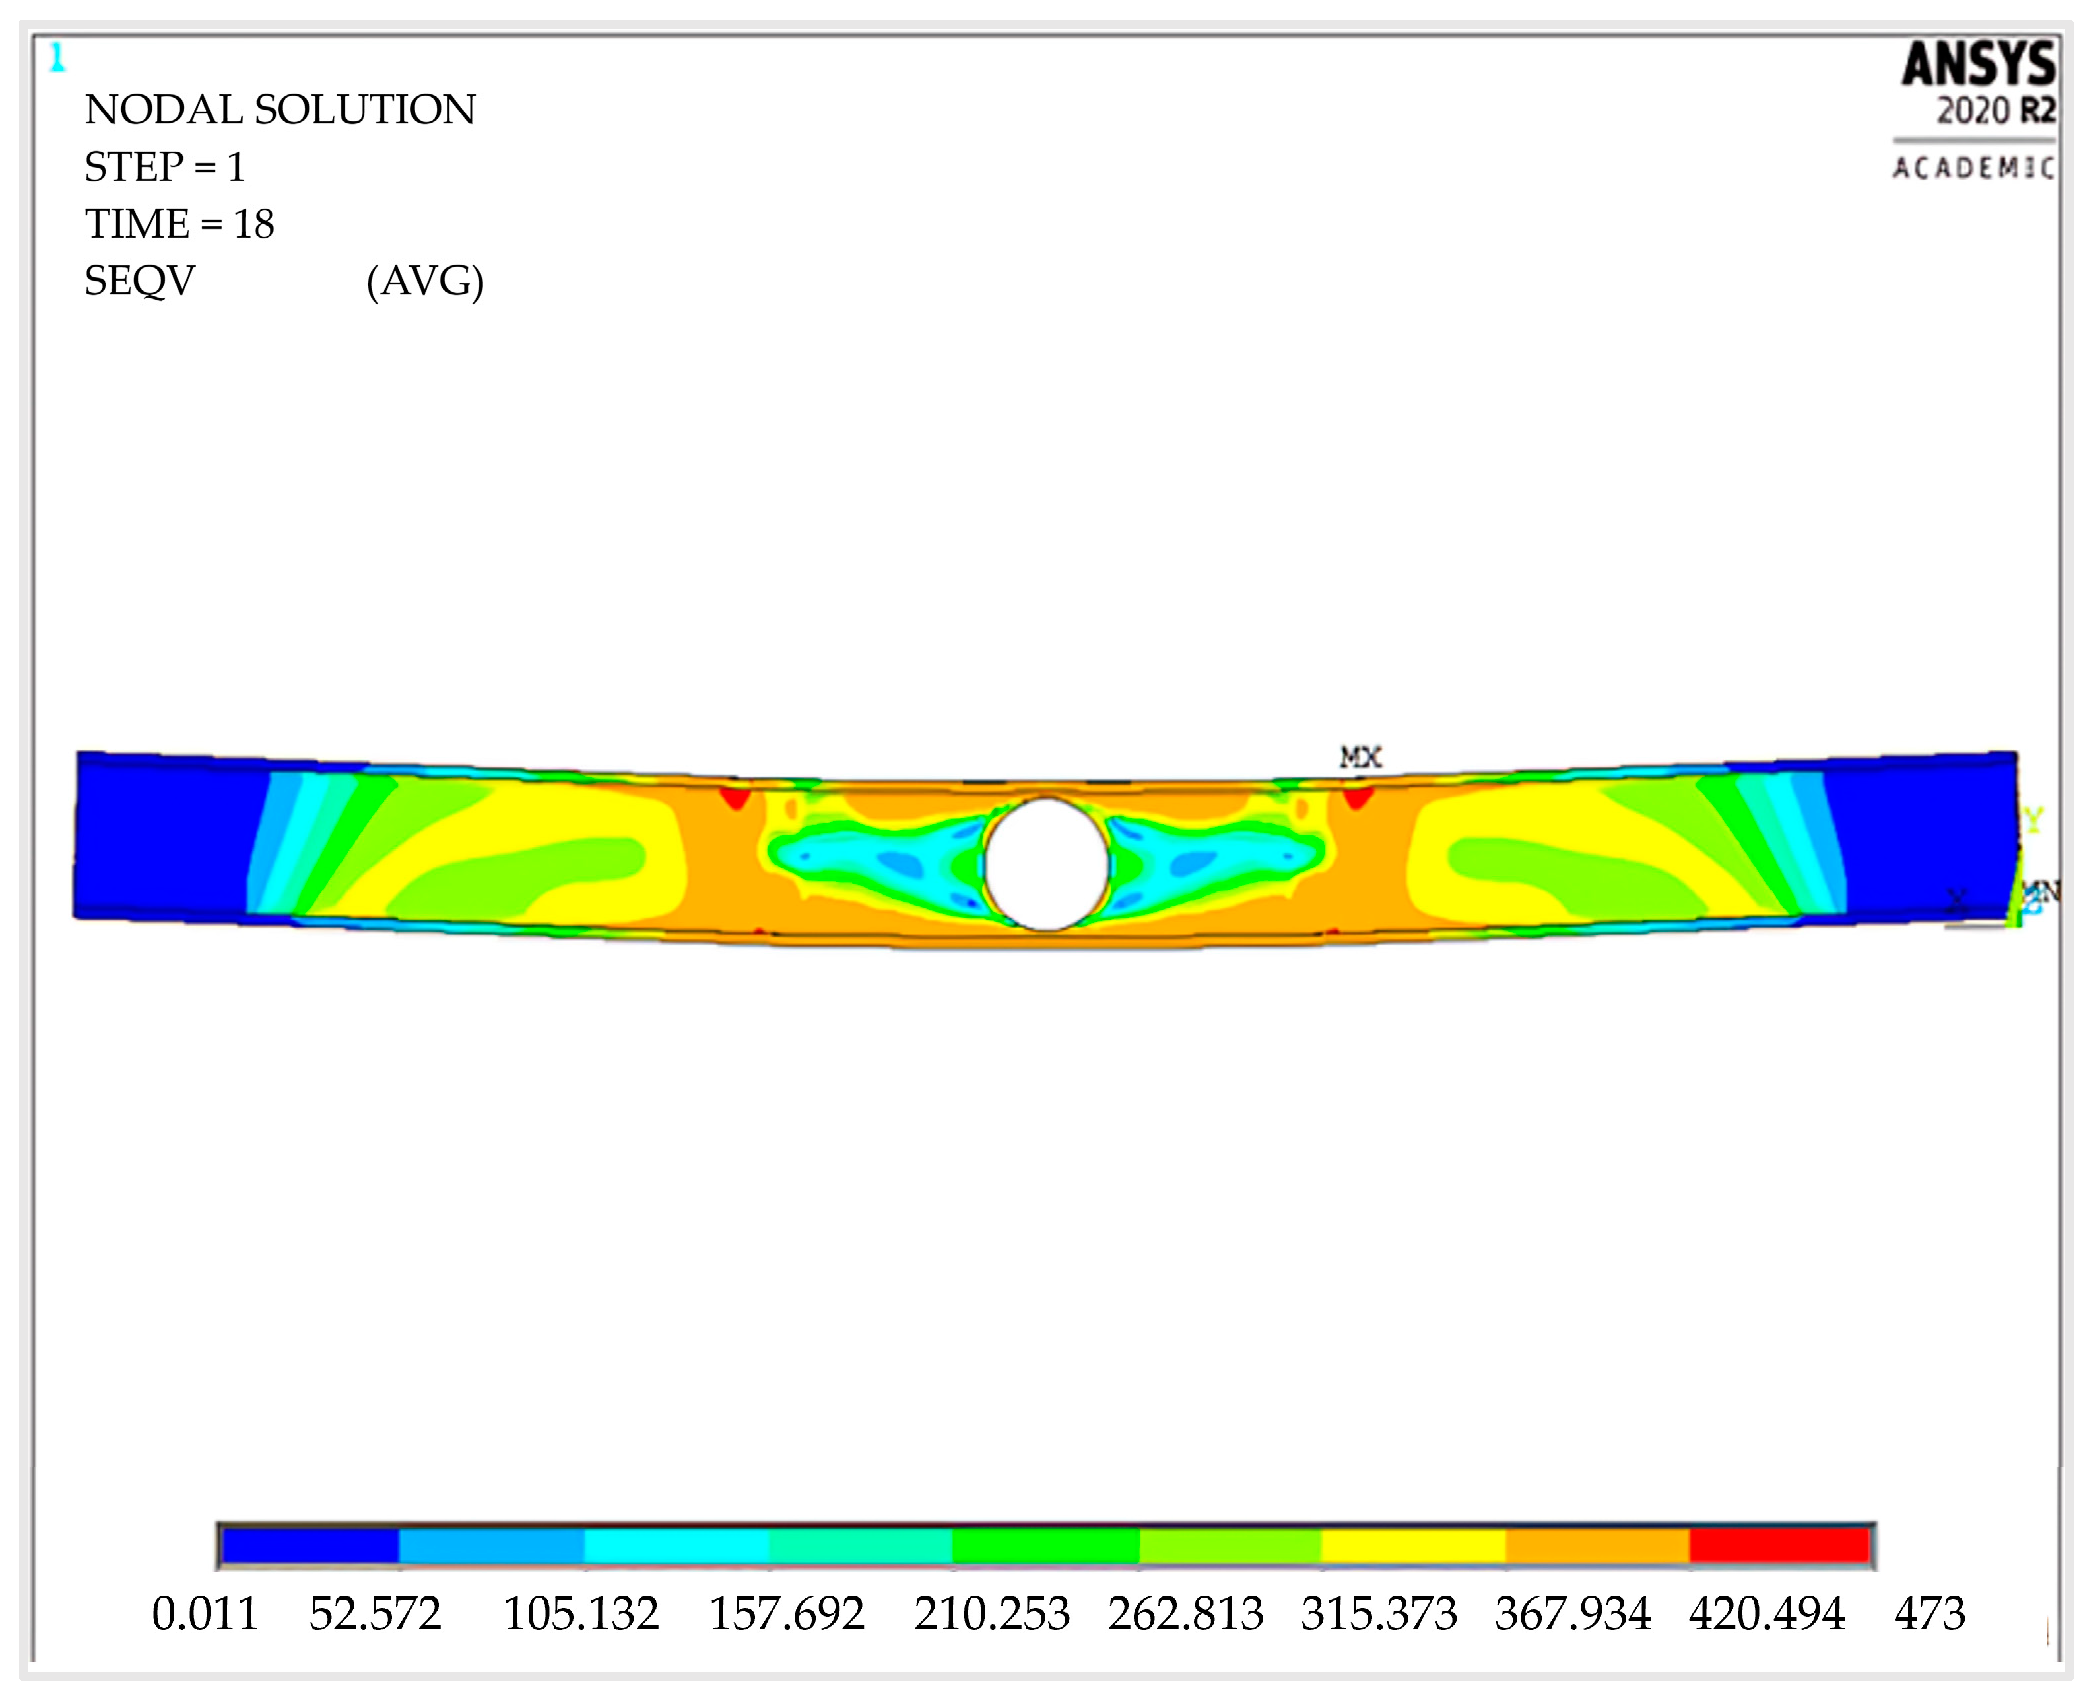Click the SEQV result label
The image size is (2095, 1702).
(139, 281)
